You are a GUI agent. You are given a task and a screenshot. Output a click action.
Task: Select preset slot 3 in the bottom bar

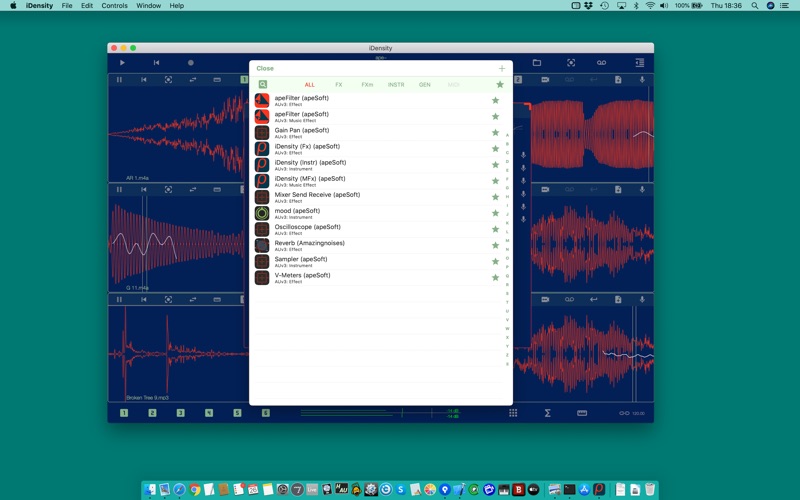(x=181, y=413)
